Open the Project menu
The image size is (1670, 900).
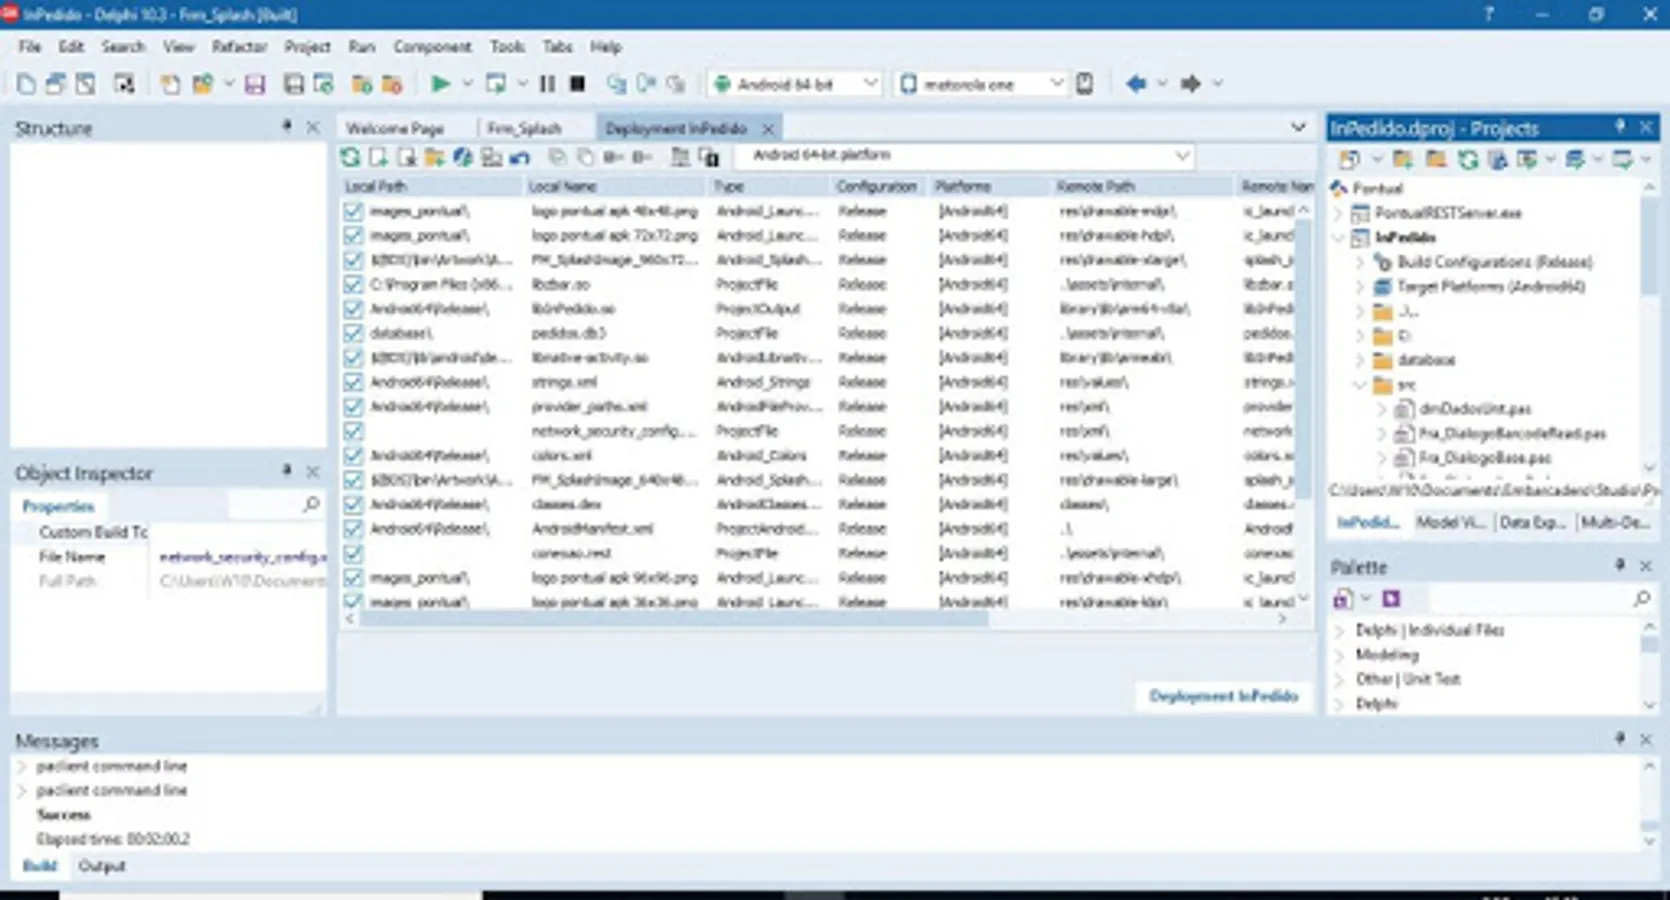[307, 46]
